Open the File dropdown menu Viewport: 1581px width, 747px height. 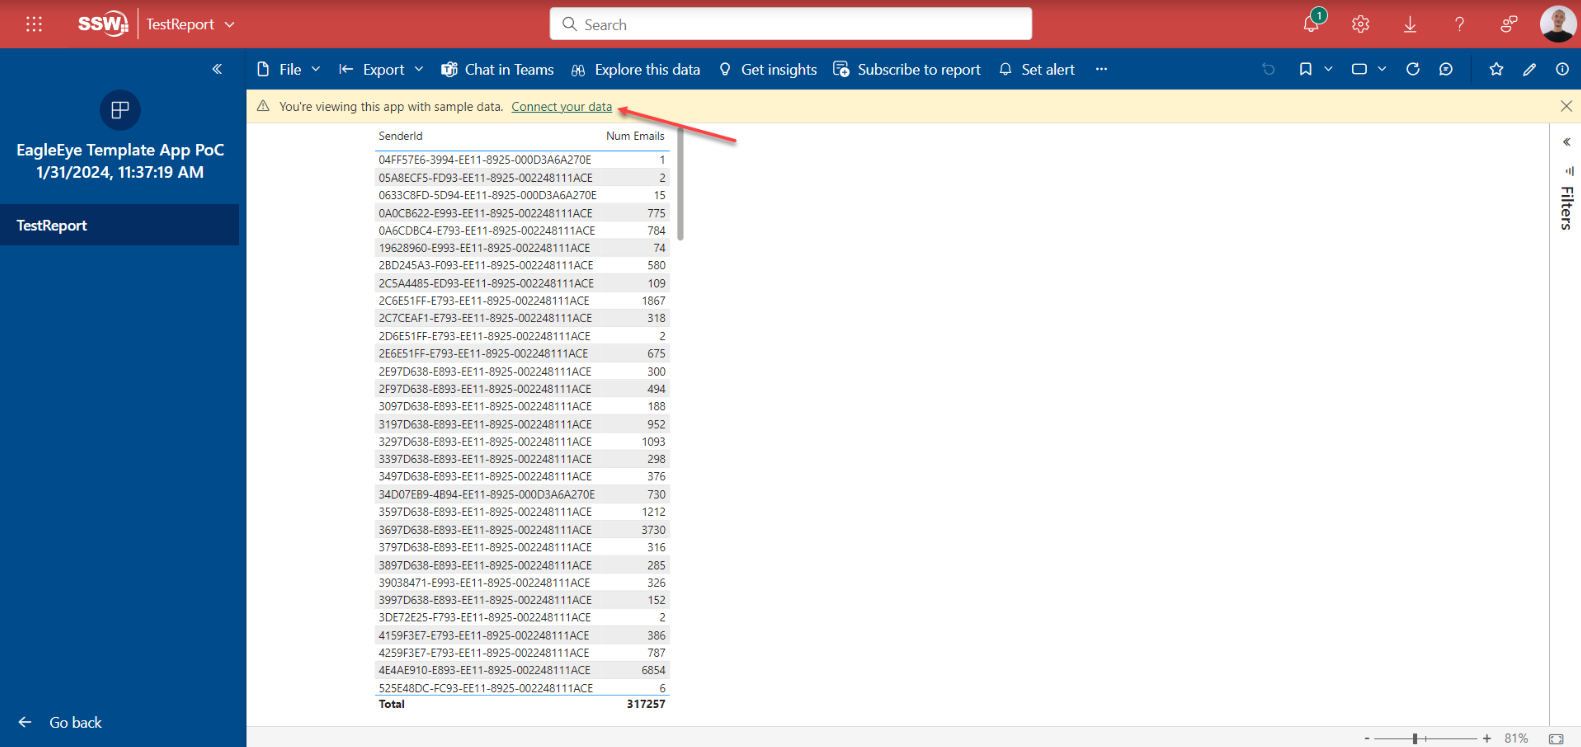[289, 69]
